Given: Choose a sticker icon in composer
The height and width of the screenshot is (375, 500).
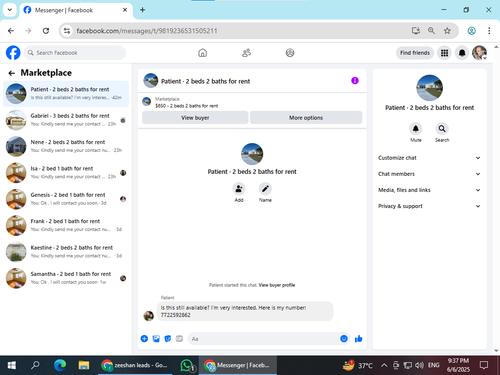Looking at the screenshot, I should (168, 339).
